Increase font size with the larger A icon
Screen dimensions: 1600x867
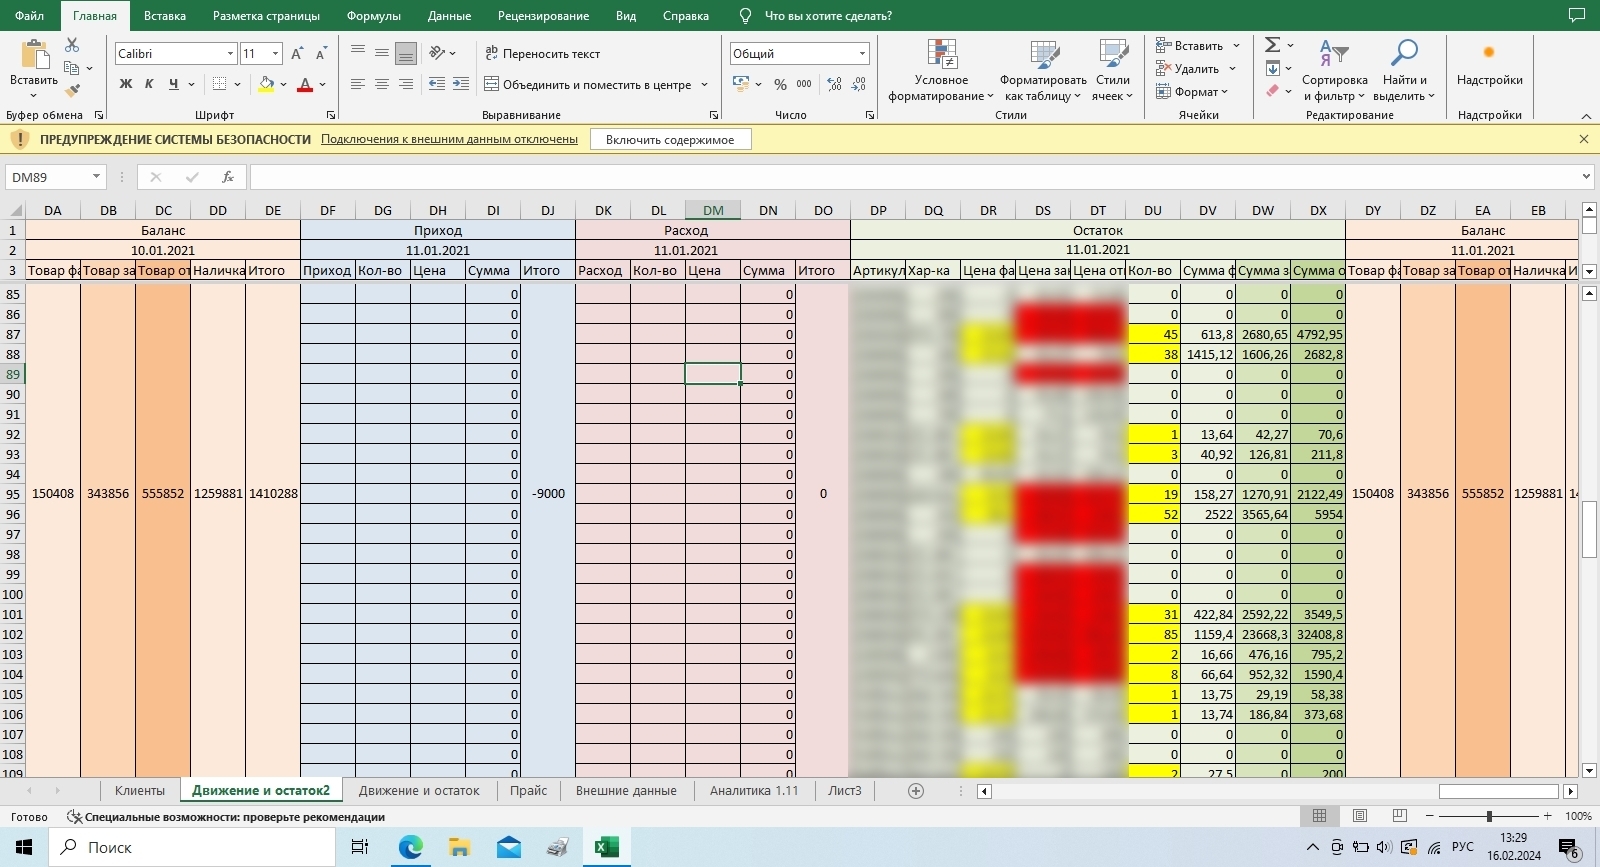click(x=297, y=54)
